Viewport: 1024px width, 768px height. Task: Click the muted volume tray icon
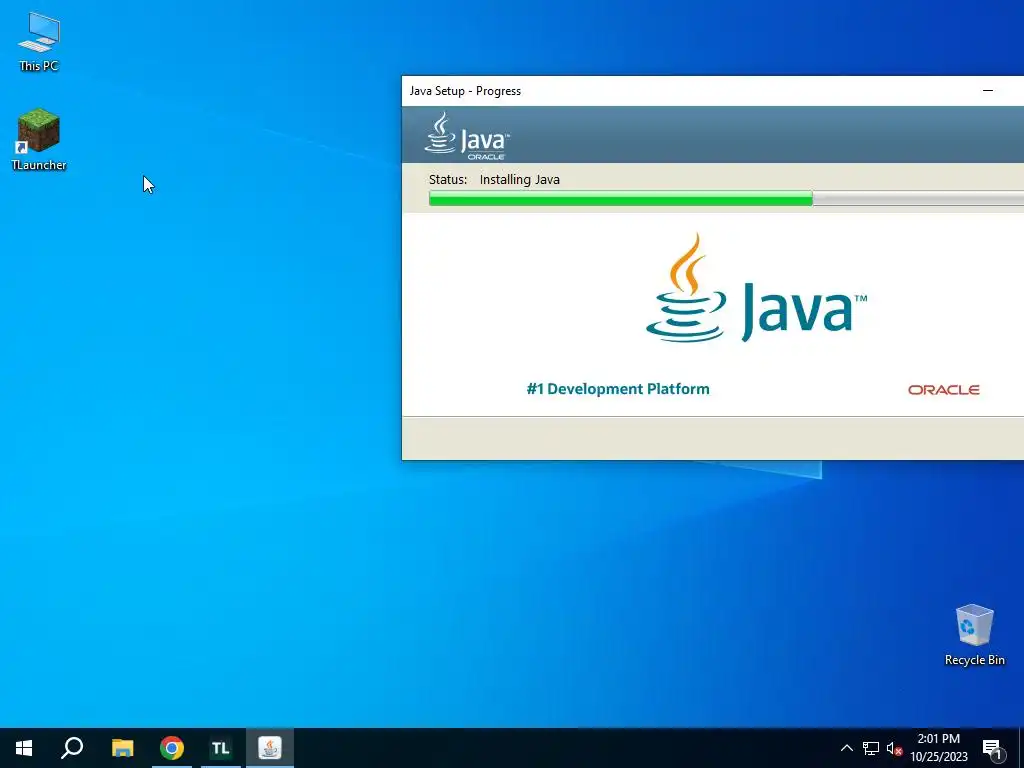[x=894, y=748]
